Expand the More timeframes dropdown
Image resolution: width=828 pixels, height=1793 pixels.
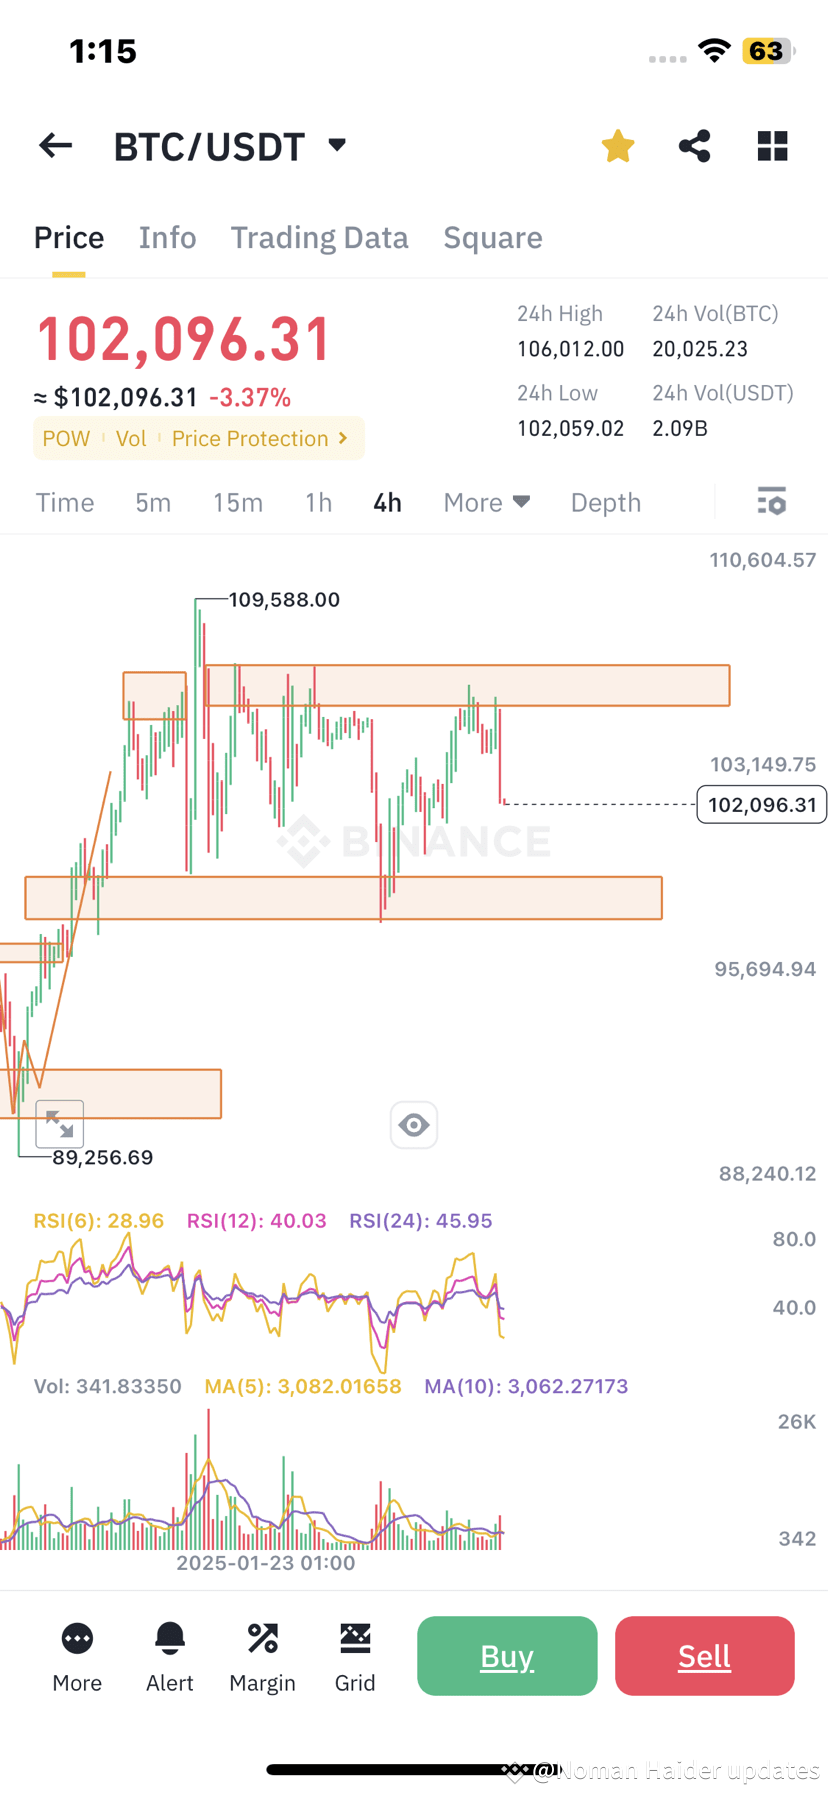click(486, 502)
